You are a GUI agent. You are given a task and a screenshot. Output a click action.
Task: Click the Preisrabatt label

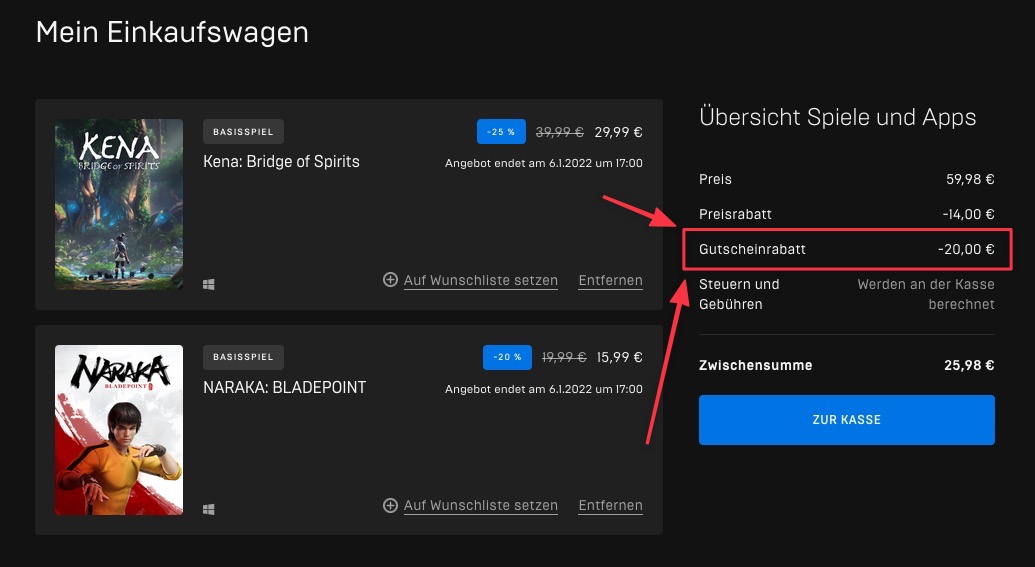[x=735, y=214]
